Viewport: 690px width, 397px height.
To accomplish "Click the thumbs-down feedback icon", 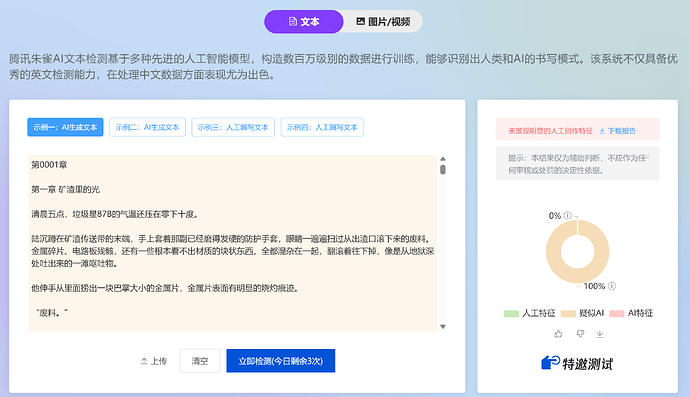I will (x=580, y=334).
